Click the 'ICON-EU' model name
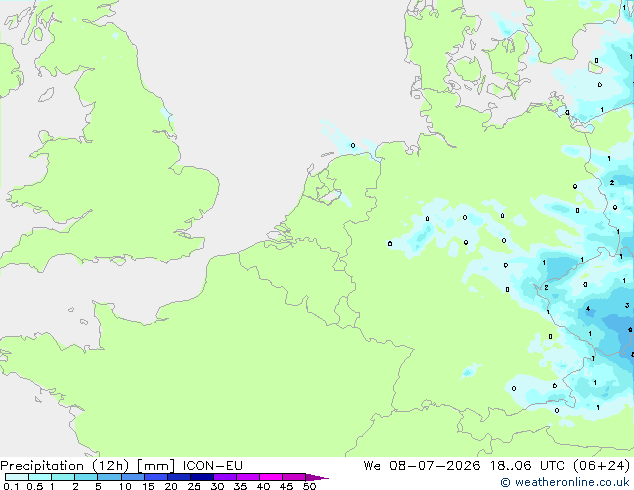The height and width of the screenshot is (490, 634). pyautogui.click(x=213, y=466)
